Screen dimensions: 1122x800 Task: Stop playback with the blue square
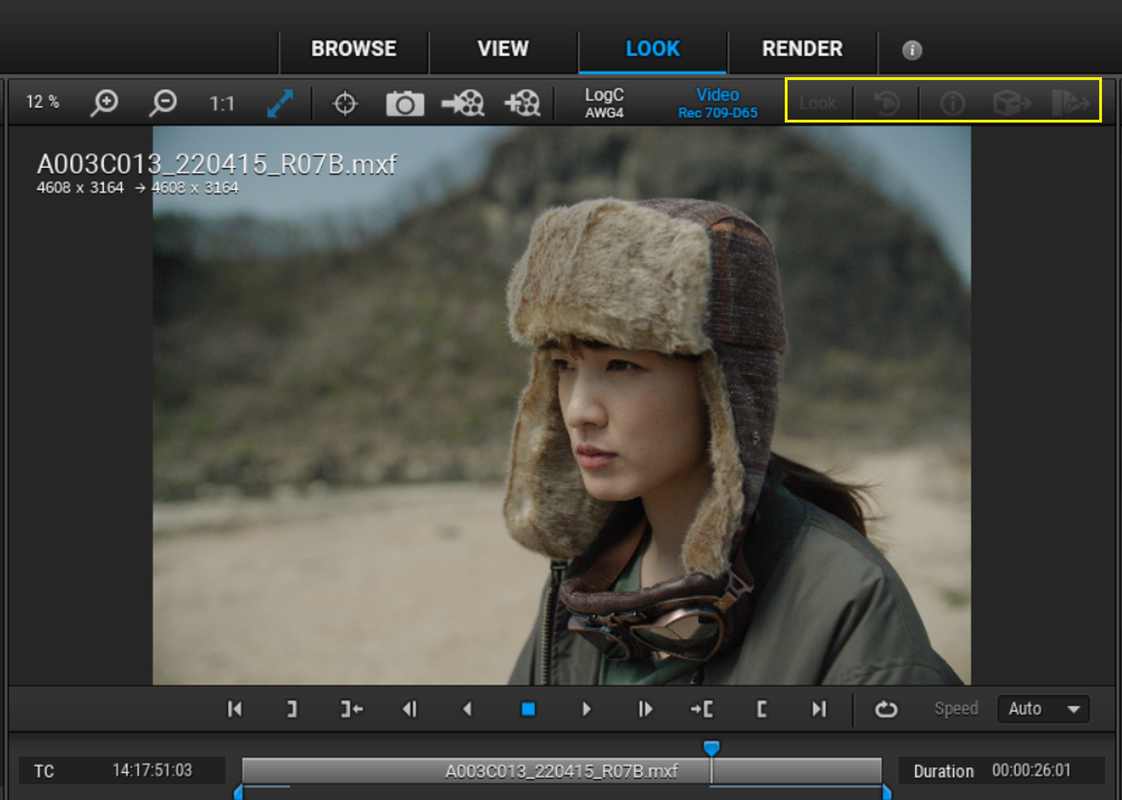coord(528,709)
